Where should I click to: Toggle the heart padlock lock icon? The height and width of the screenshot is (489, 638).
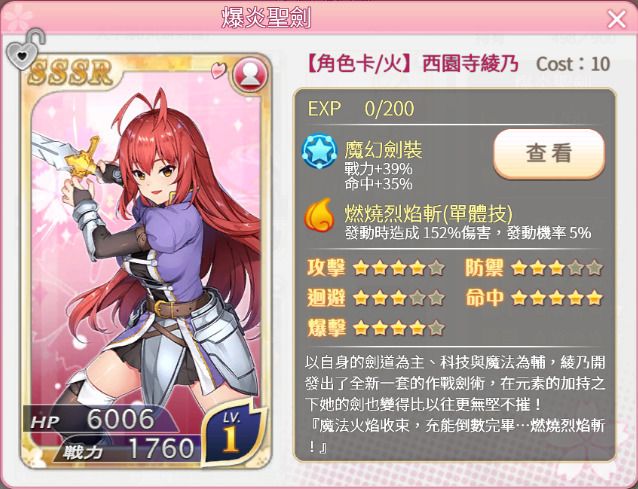(x=25, y=50)
